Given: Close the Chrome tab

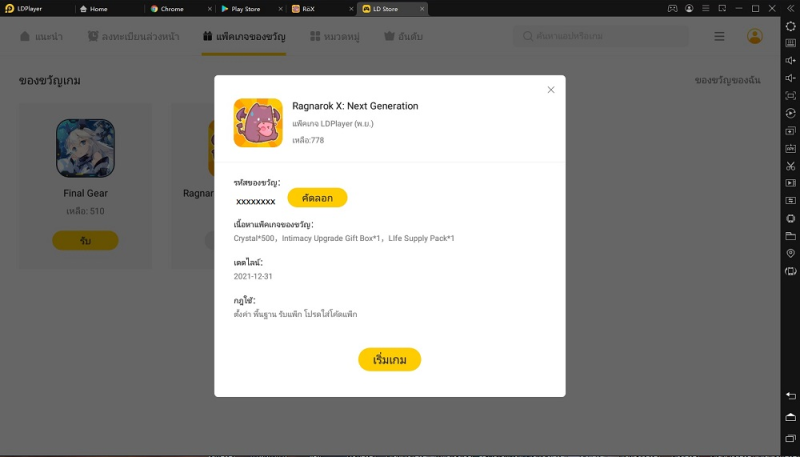Looking at the screenshot, I should click(210, 9).
